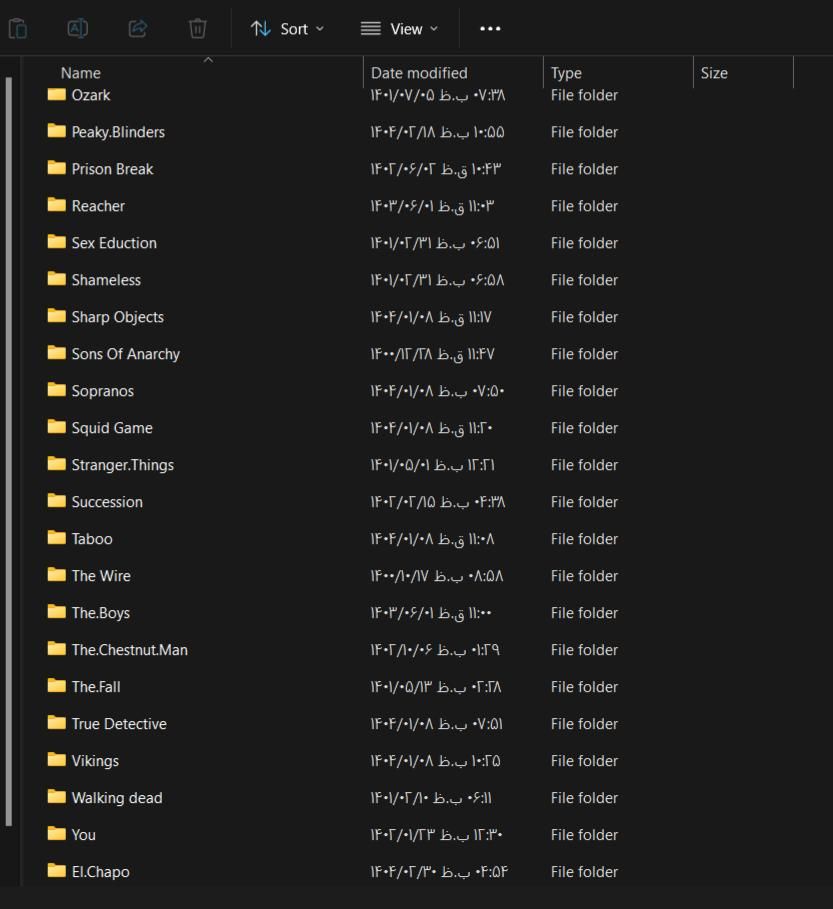Click the Reacher name text
The width and height of the screenshot is (833, 909).
click(98, 206)
